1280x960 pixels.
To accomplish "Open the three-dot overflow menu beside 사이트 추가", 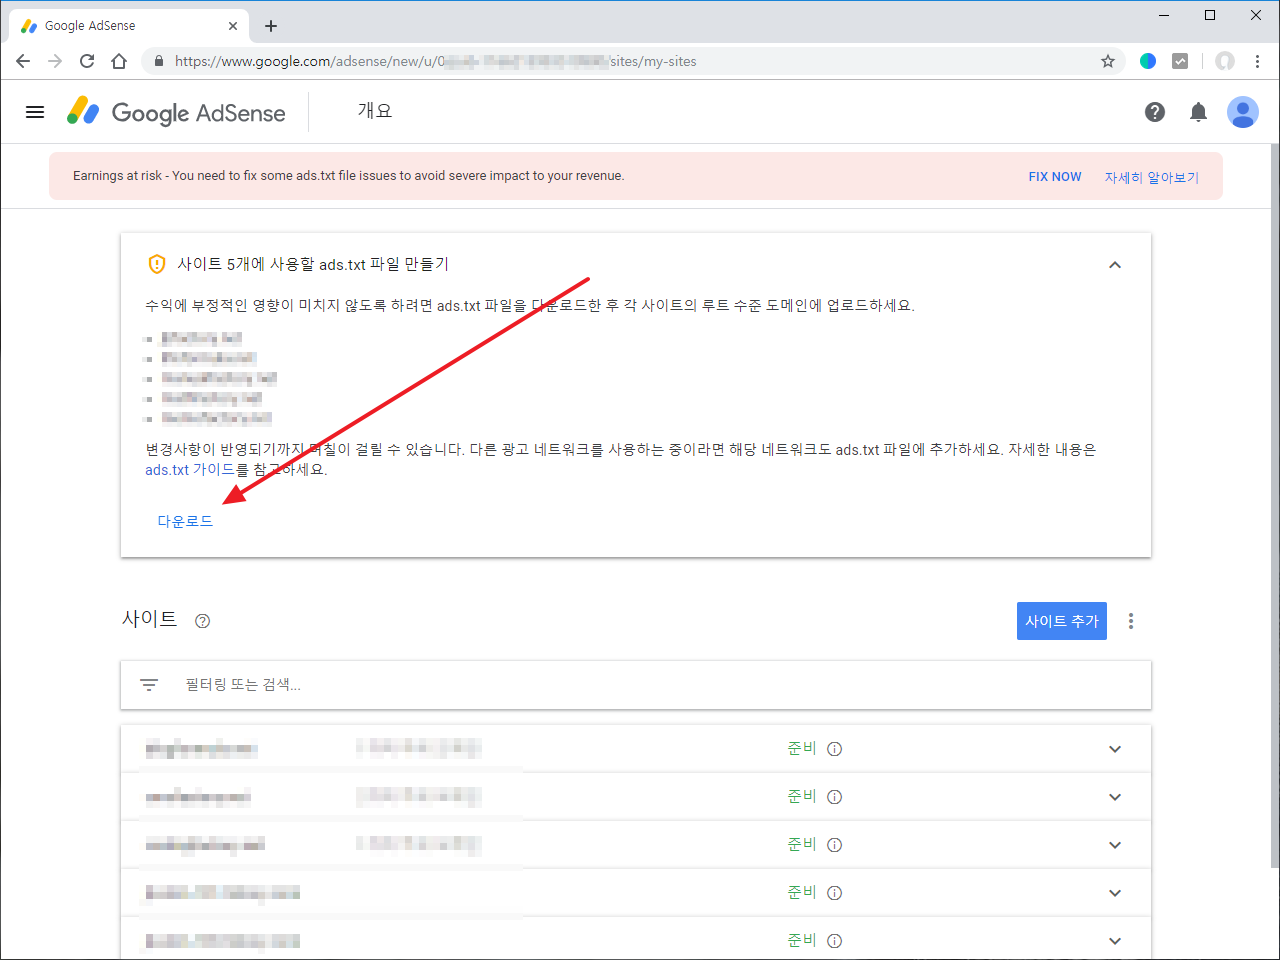I will tap(1130, 620).
